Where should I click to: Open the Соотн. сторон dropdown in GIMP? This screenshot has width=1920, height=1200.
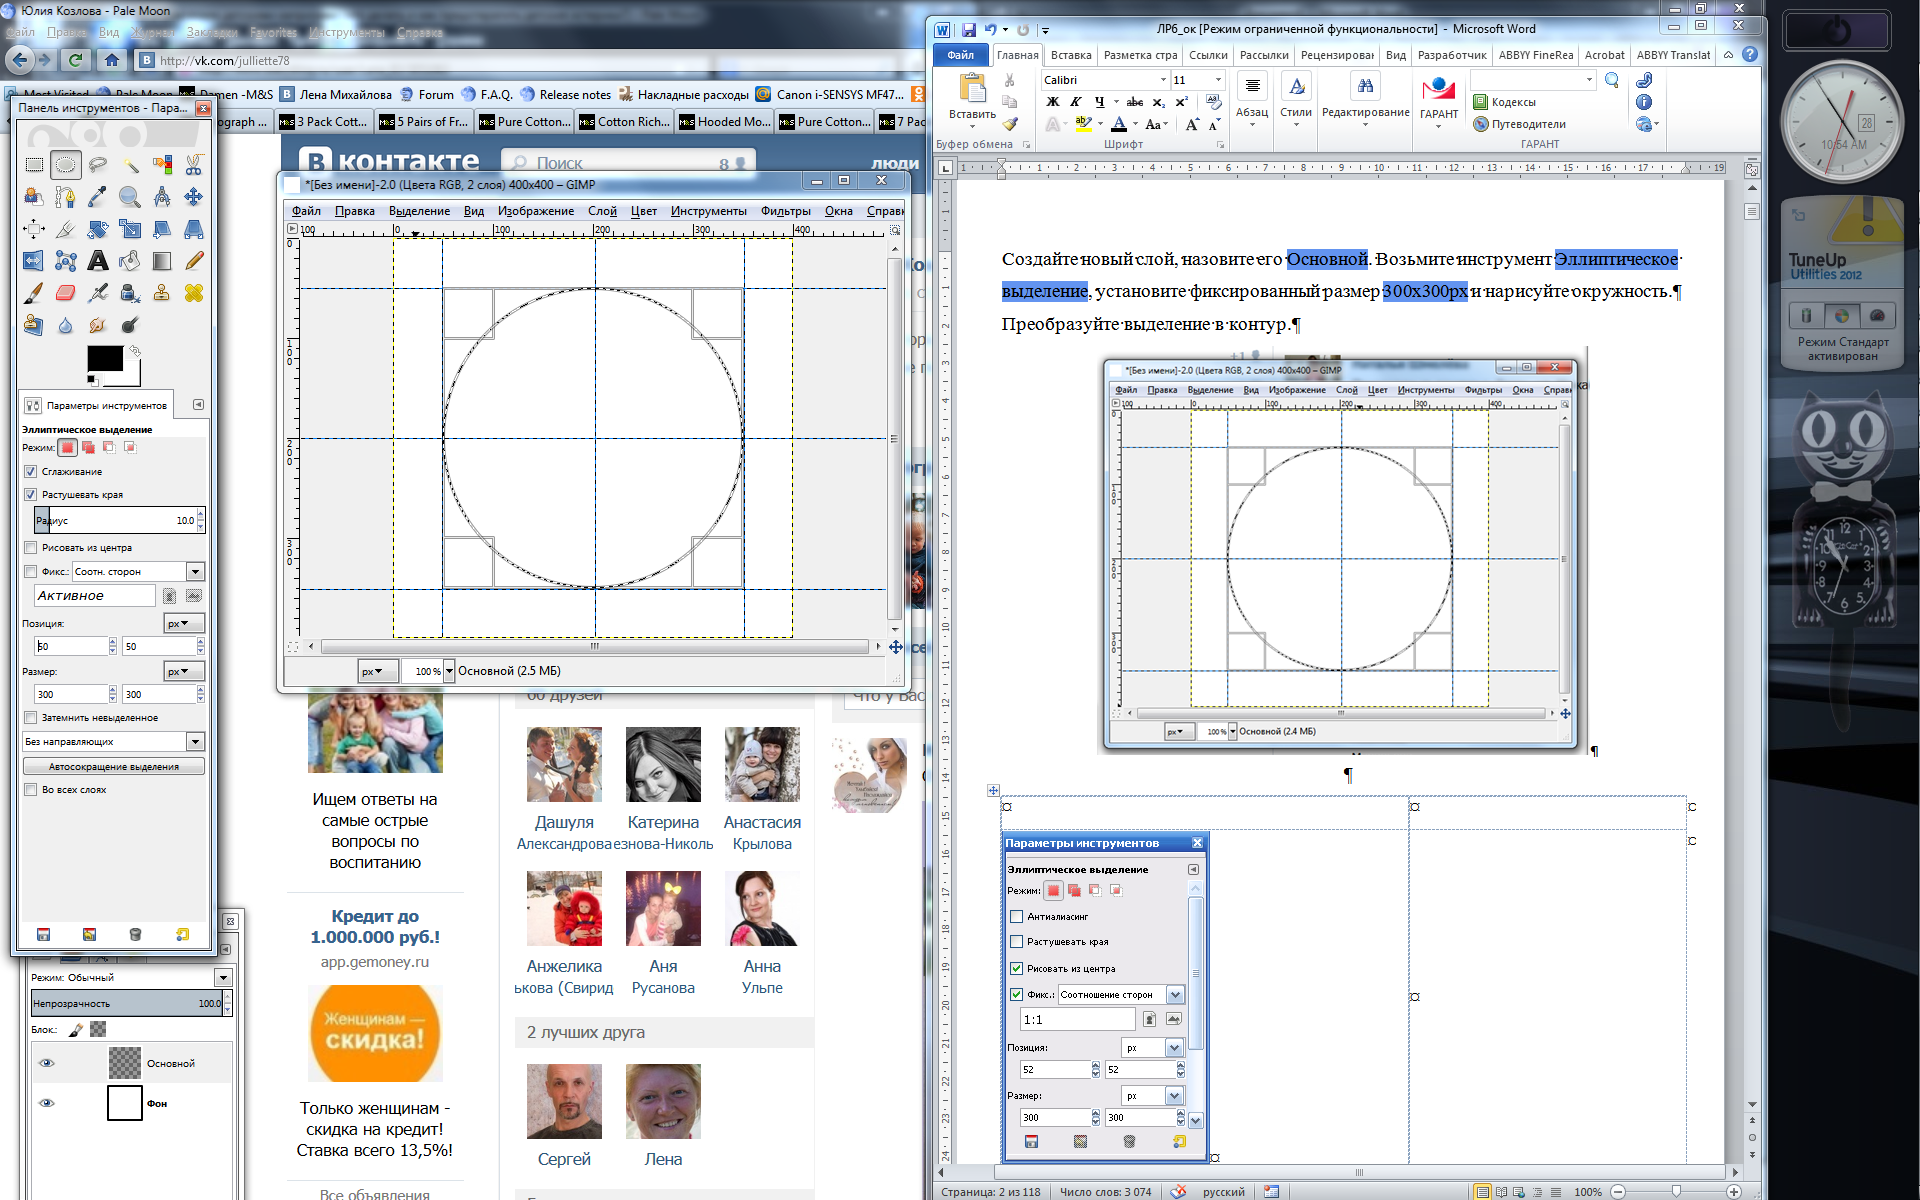[x=195, y=571]
